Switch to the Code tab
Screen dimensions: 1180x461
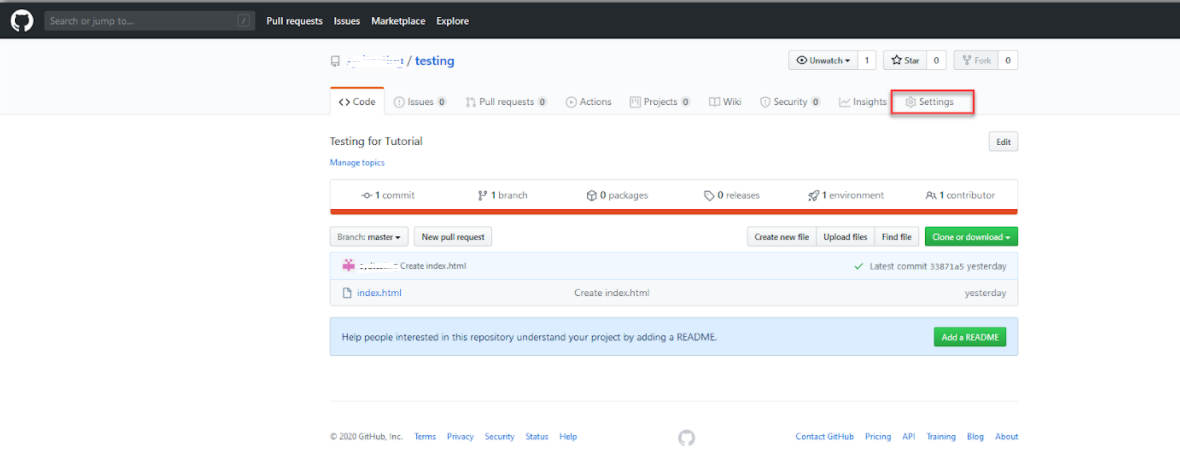click(x=357, y=102)
